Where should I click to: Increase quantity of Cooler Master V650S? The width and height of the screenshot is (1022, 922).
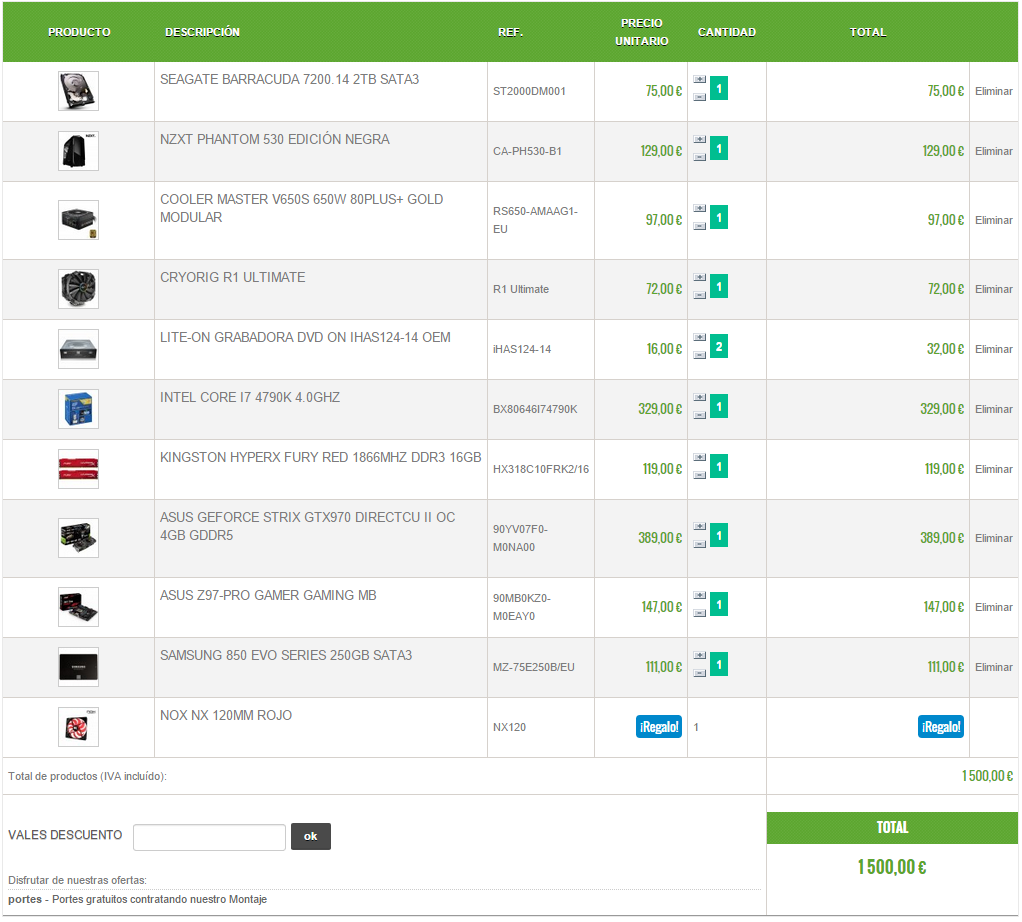coord(699,209)
